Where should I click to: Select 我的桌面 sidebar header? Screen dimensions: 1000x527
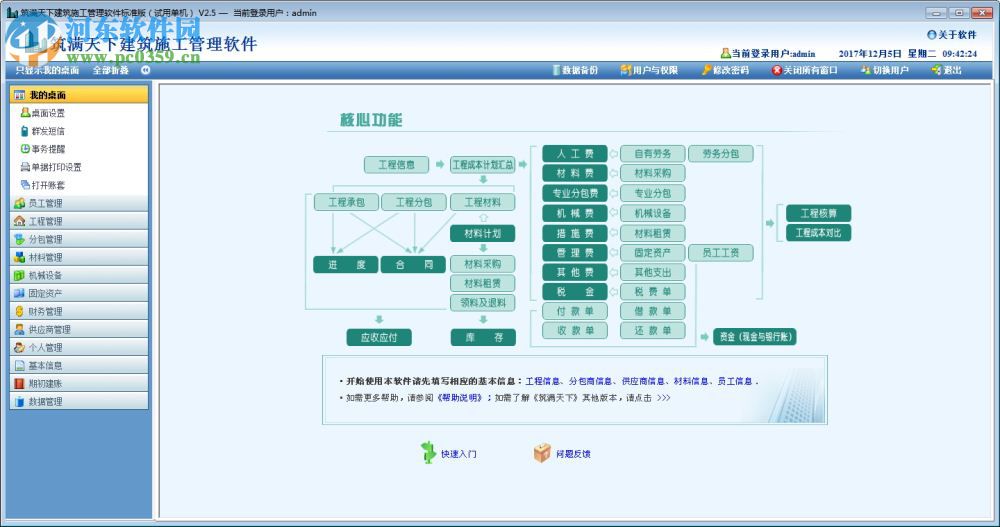[x=79, y=94]
